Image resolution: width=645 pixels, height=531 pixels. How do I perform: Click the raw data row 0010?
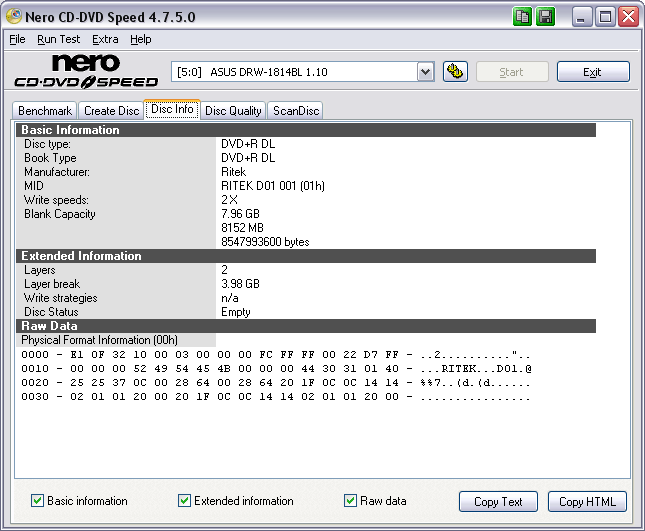coord(276,369)
